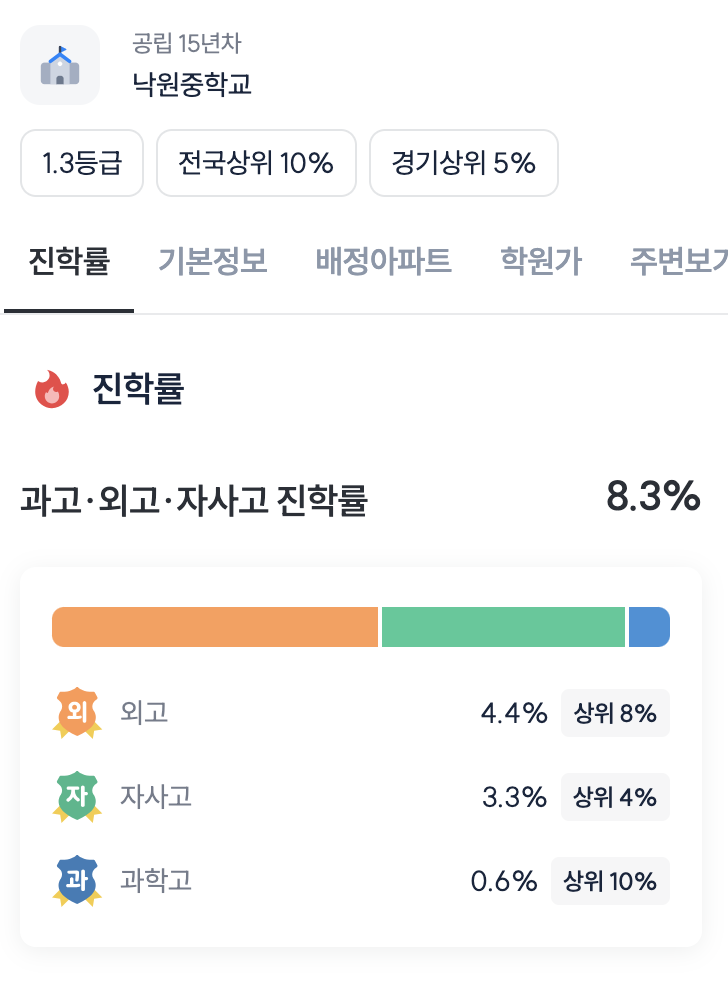Screen dimensions: 728x982
Task: Click the green 자 badge icon
Action: pyautogui.click(x=77, y=797)
